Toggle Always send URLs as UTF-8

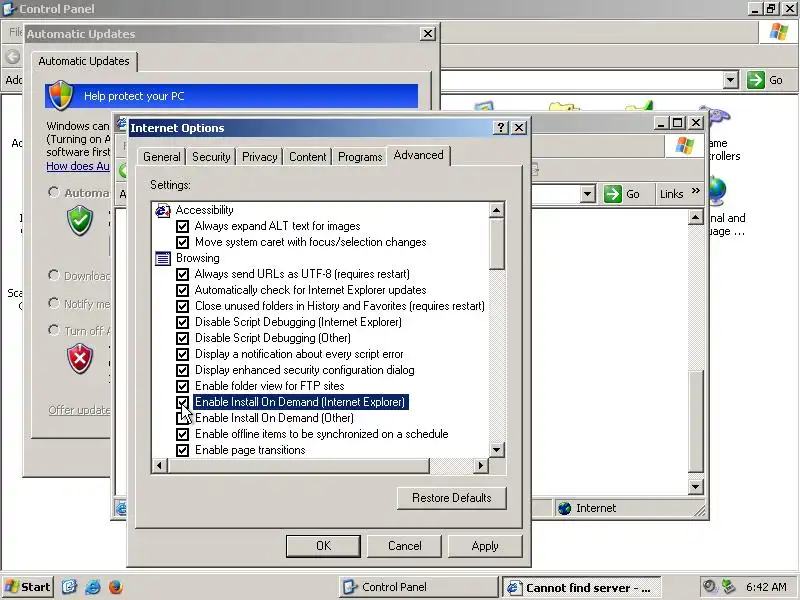182,274
